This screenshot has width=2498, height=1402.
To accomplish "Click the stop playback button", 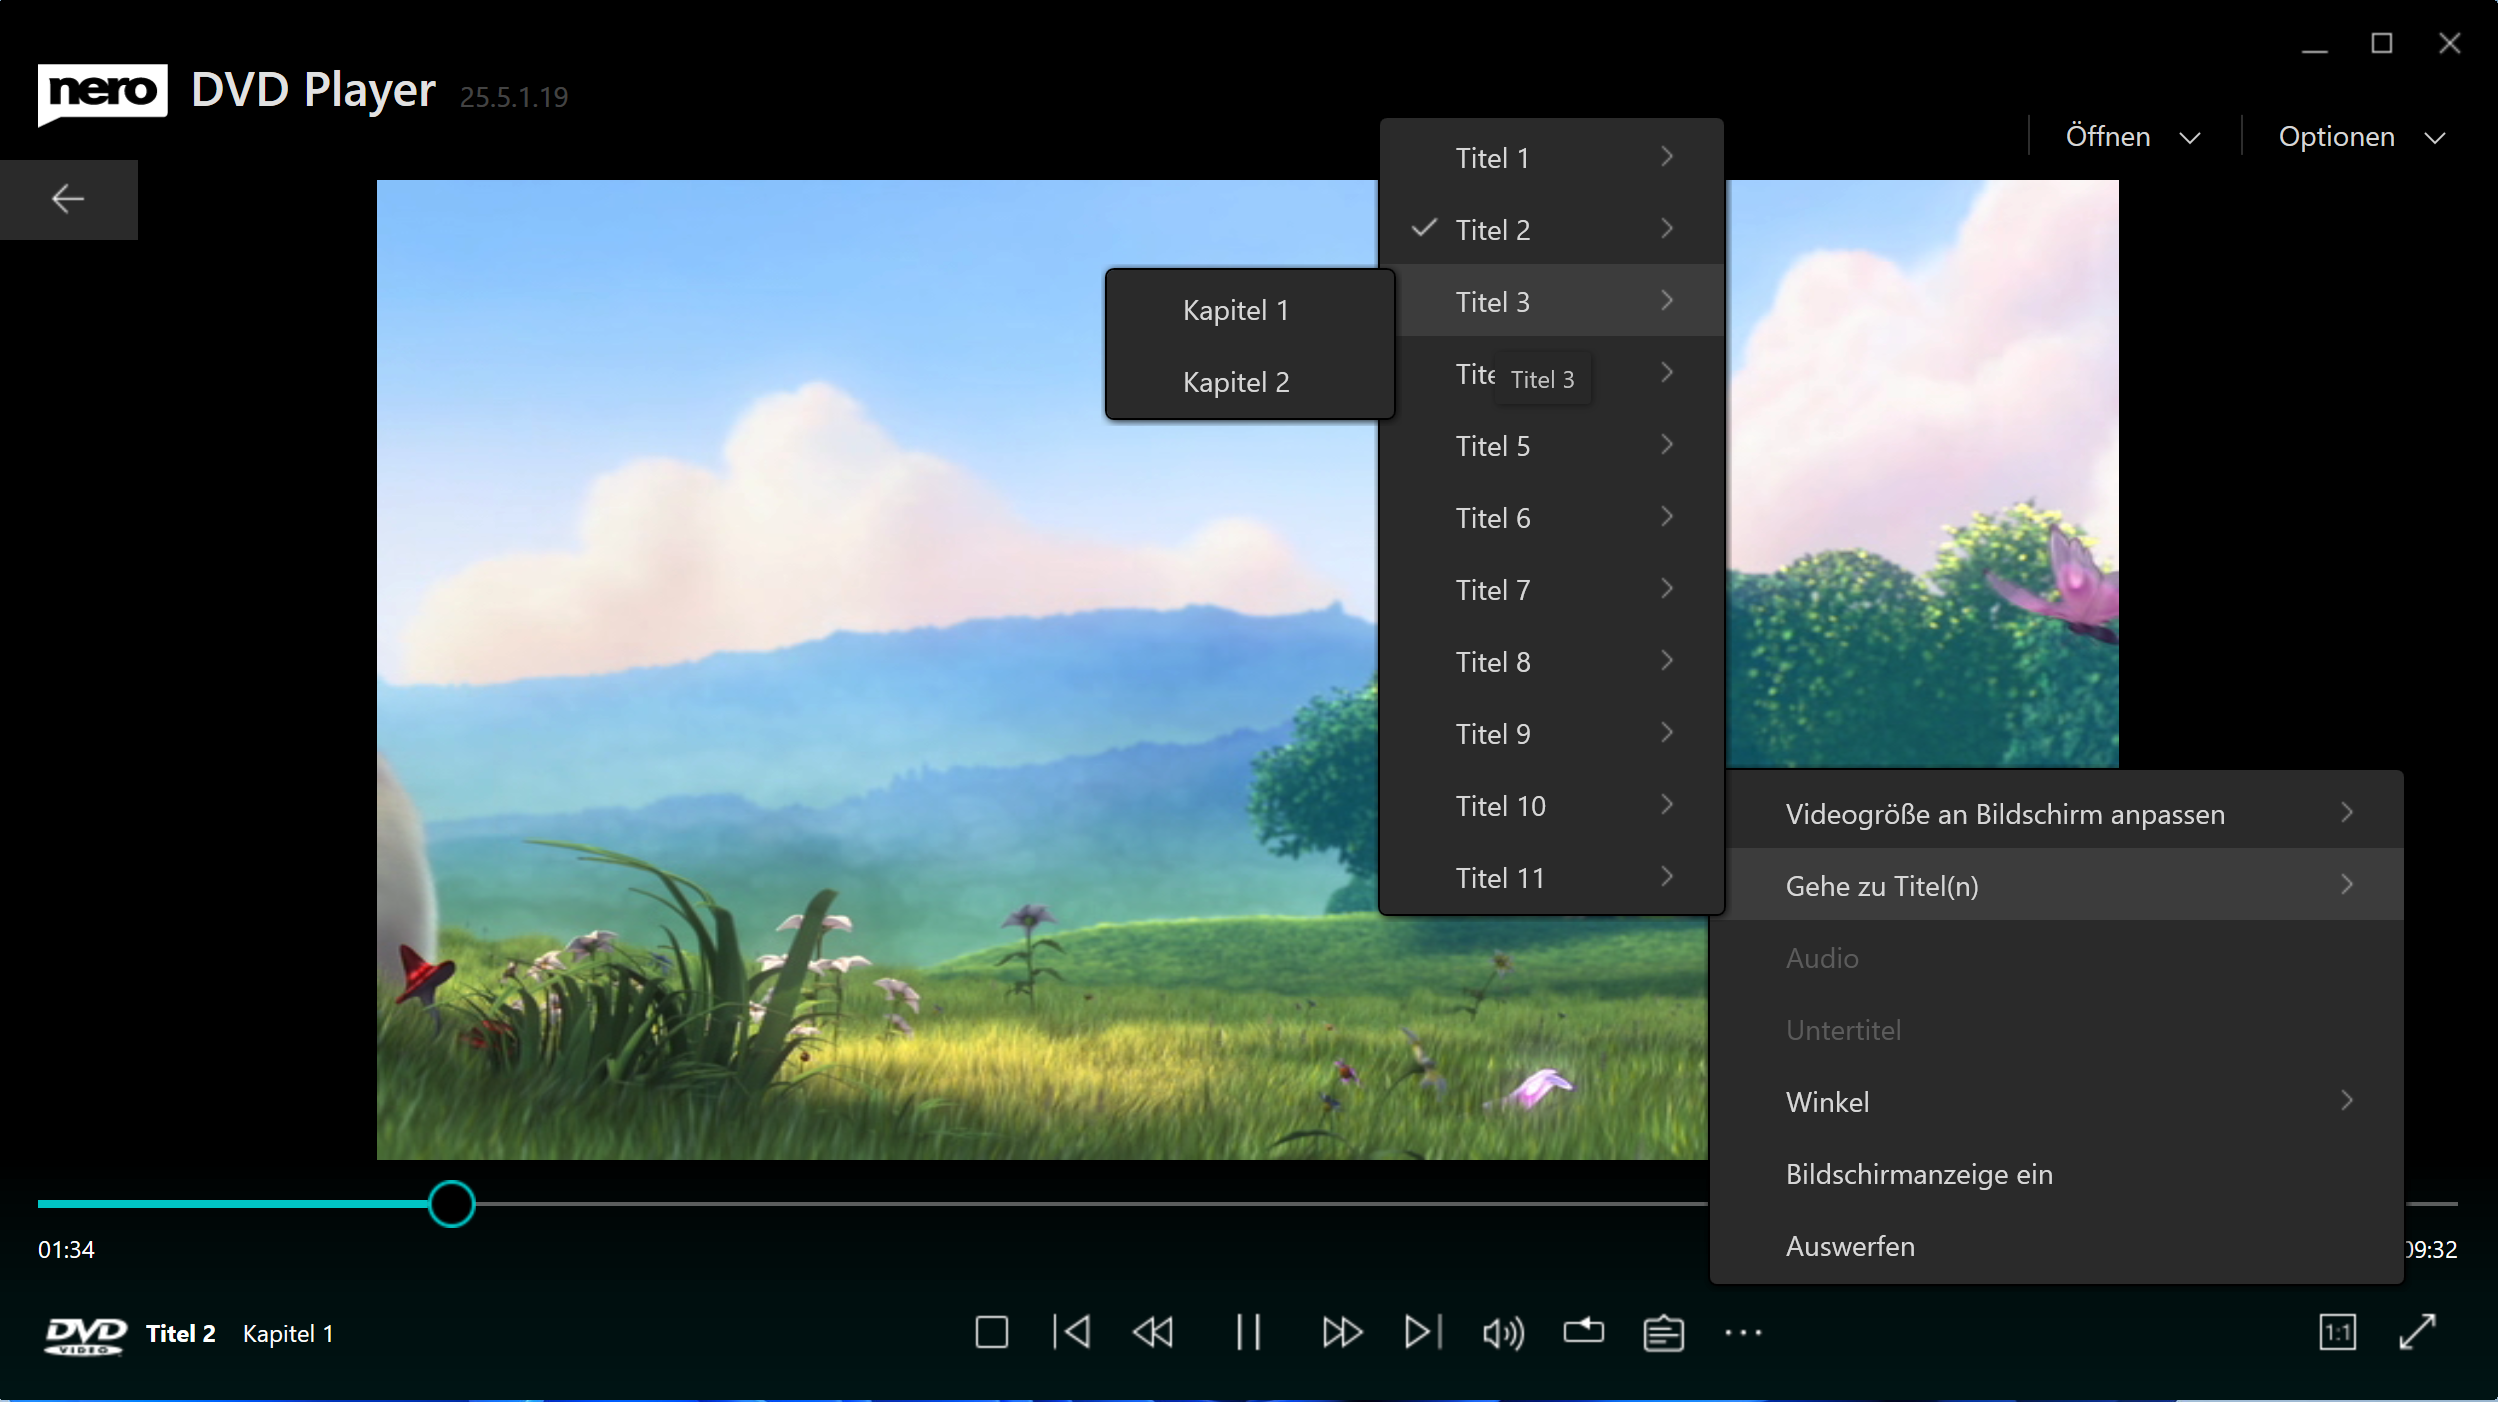I will pos(991,1332).
